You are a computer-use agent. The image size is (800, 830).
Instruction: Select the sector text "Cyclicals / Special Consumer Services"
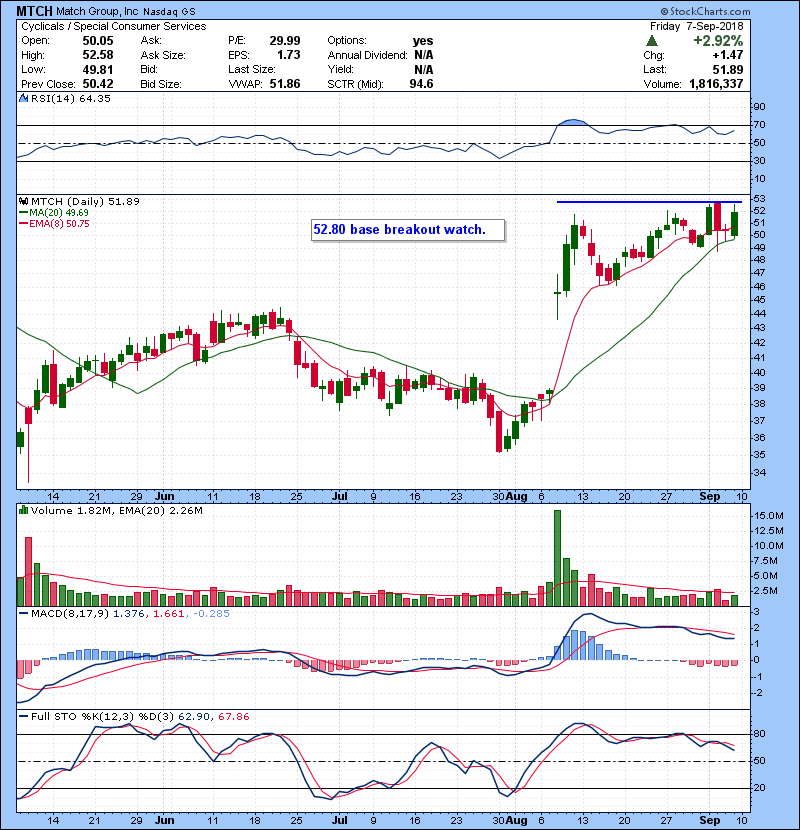point(114,26)
